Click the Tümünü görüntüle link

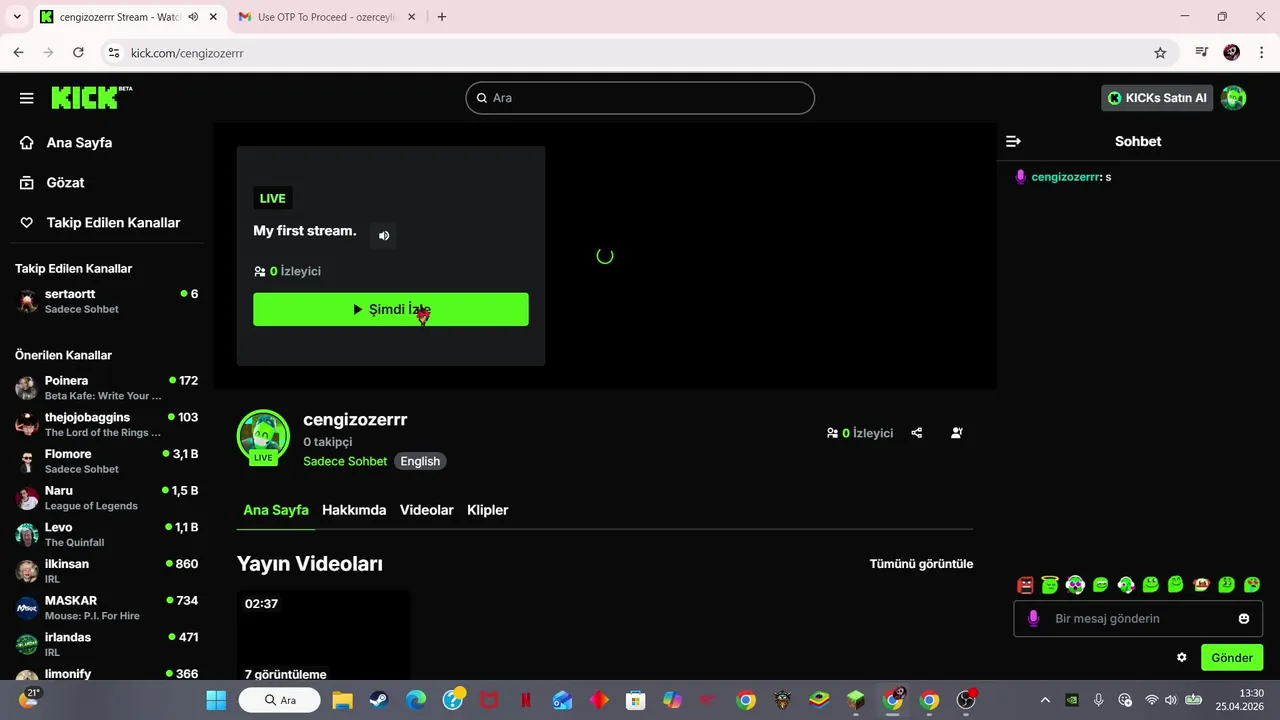tap(921, 564)
